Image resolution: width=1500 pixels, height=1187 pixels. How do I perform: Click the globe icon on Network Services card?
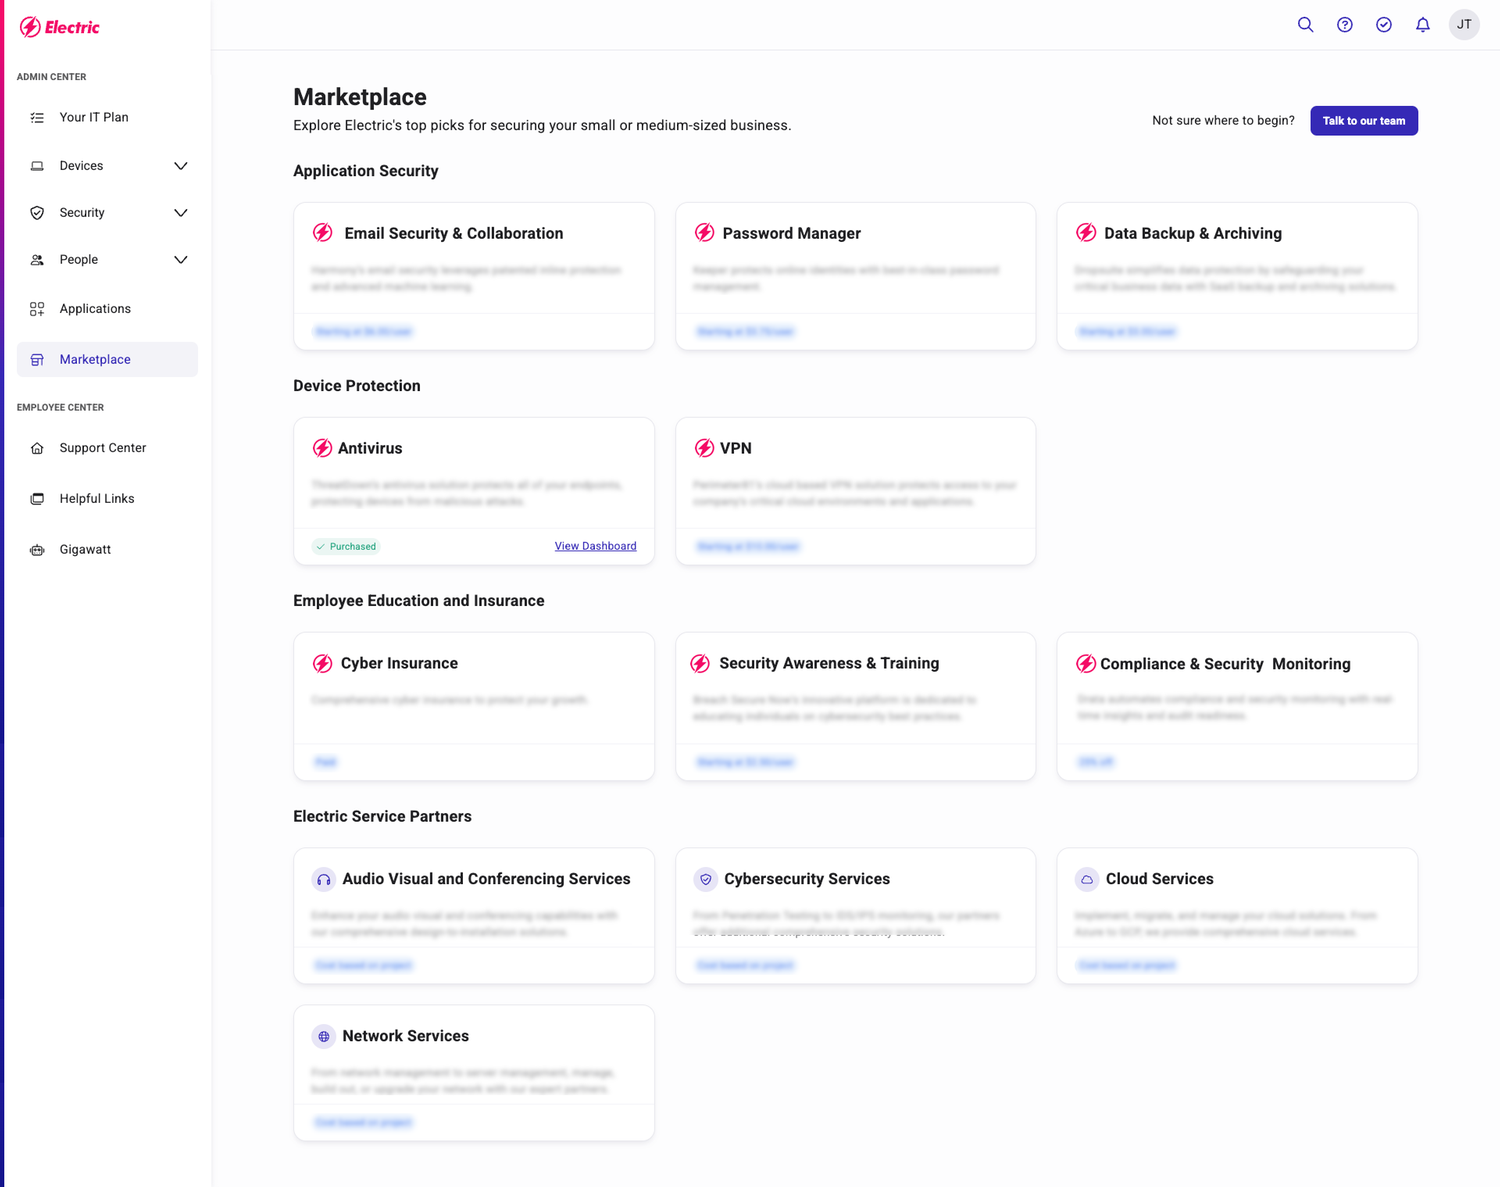[x=323, y=1037]
